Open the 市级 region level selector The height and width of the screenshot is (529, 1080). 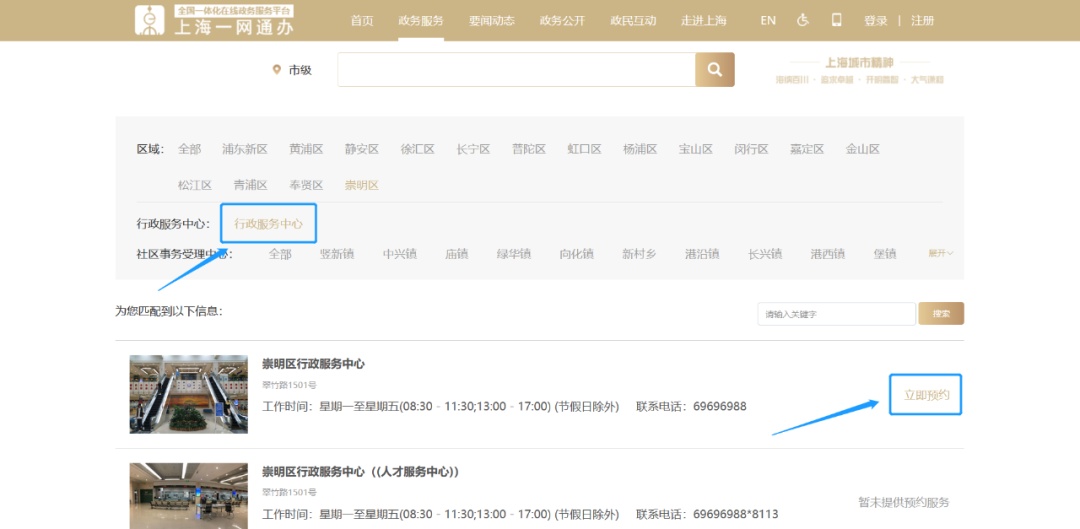300,70
